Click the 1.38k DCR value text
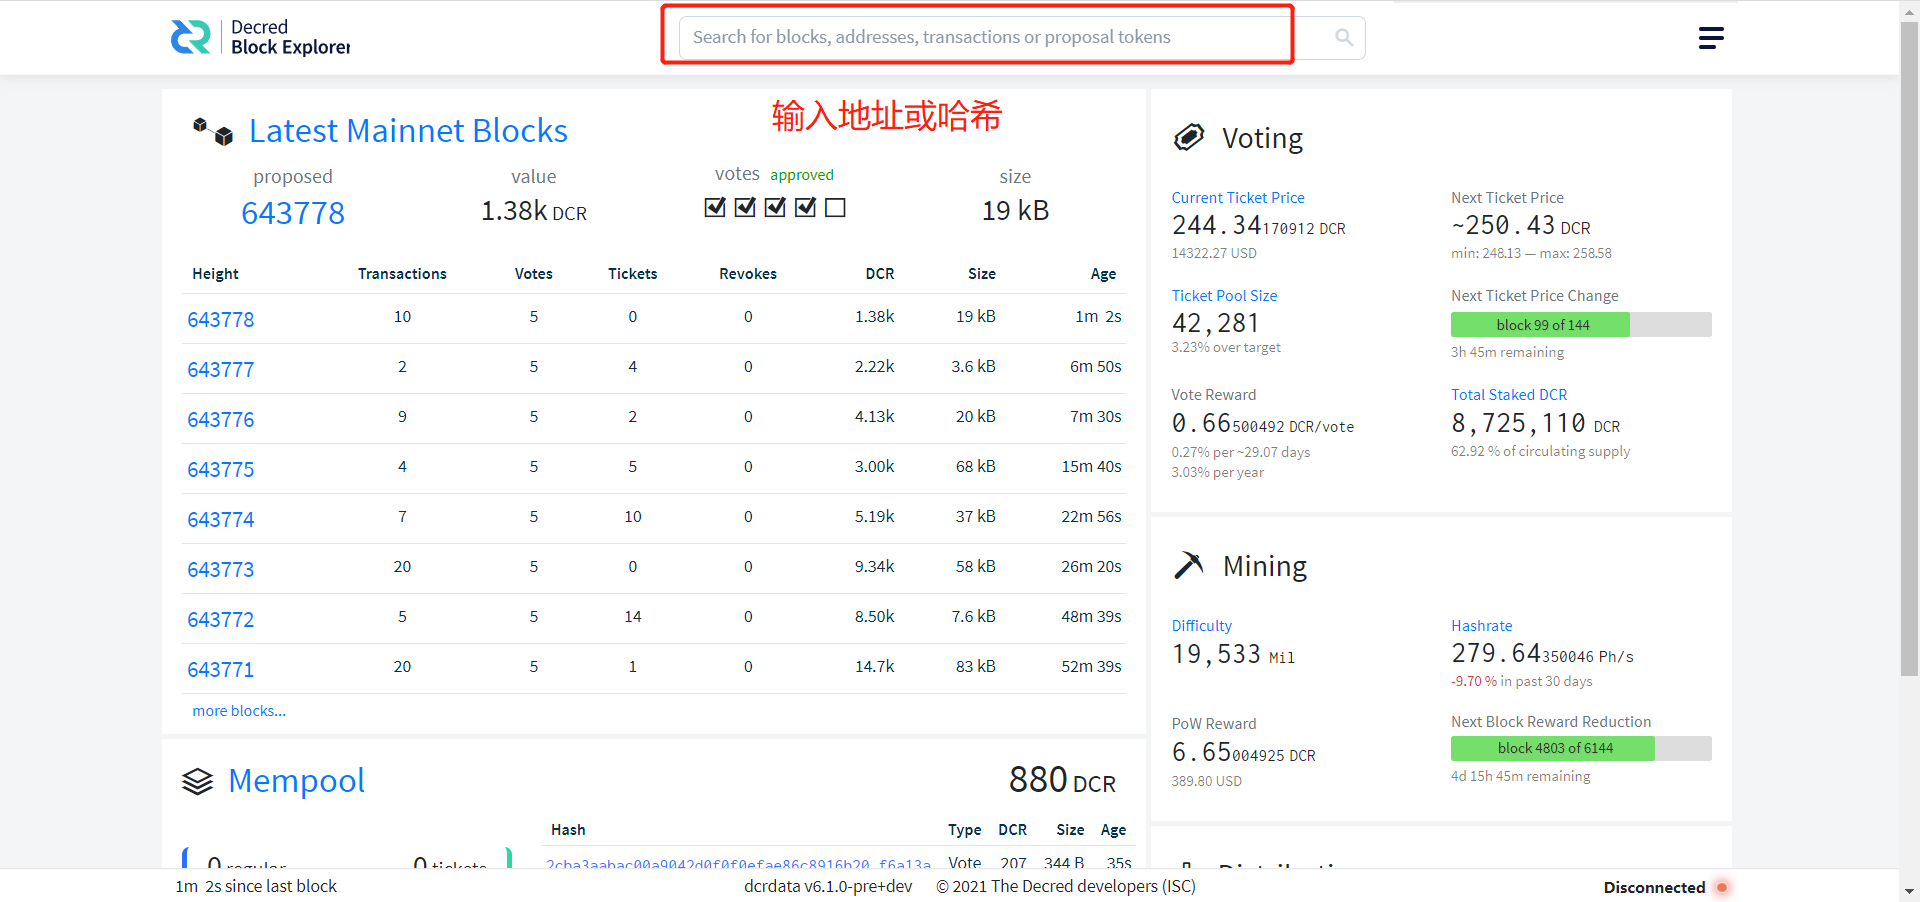The height and width of the screenshot is (902, 1920). (534, 211)
